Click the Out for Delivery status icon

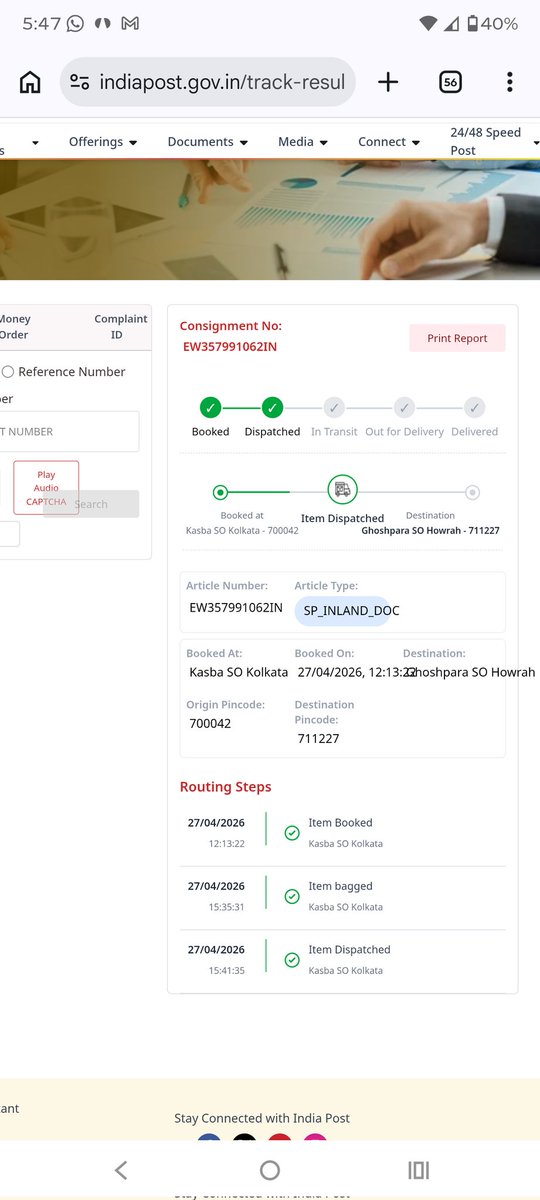click(404, 407)
